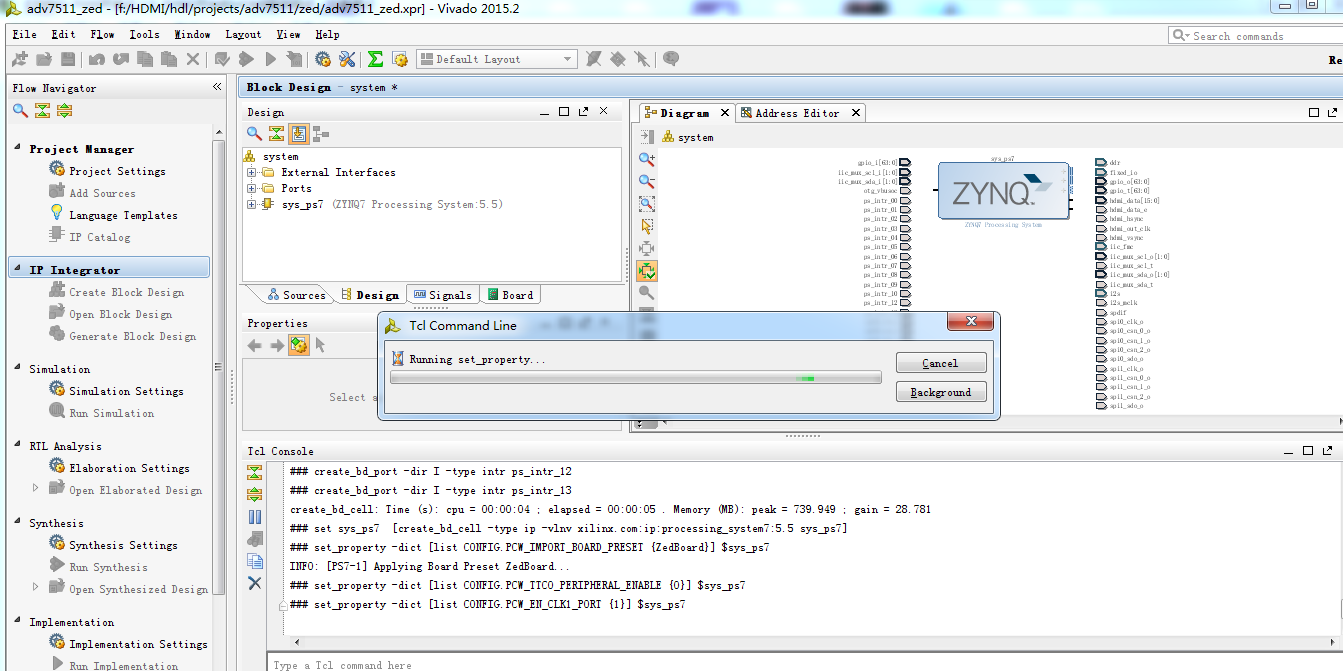The width and height of the screenshot is (1343, 671).
Task: Click Background in Tcl Command Line dialog
Action: (x=941, y=392)
